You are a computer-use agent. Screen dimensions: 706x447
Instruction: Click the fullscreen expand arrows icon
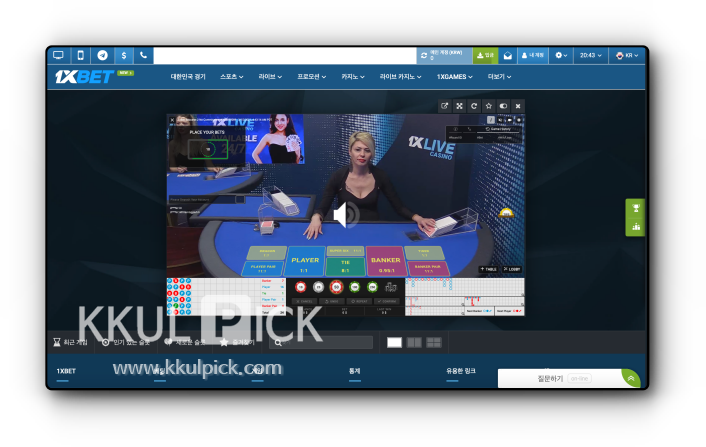[x=459, y=106]
